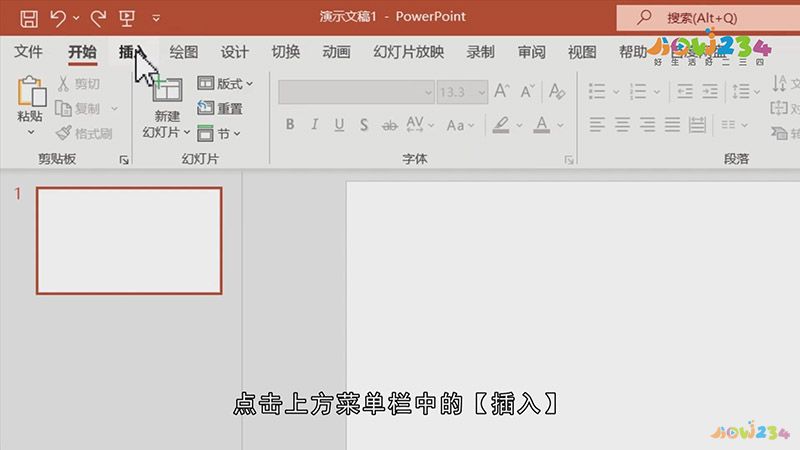Open the Design (设计) tab

(x=234, y=52)
